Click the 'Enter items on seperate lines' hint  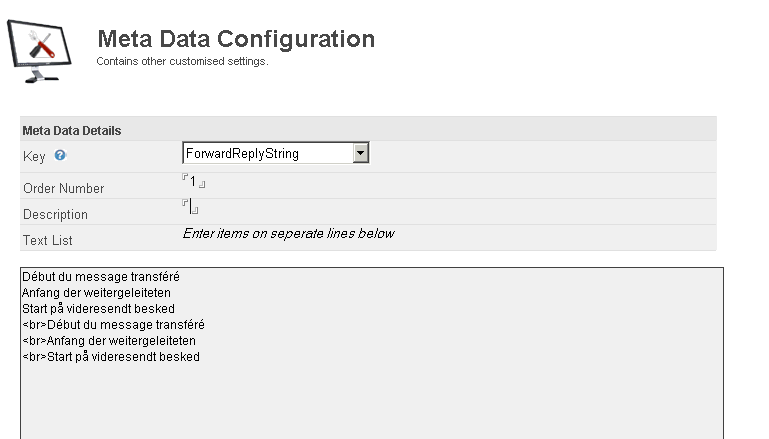[288, 233]
